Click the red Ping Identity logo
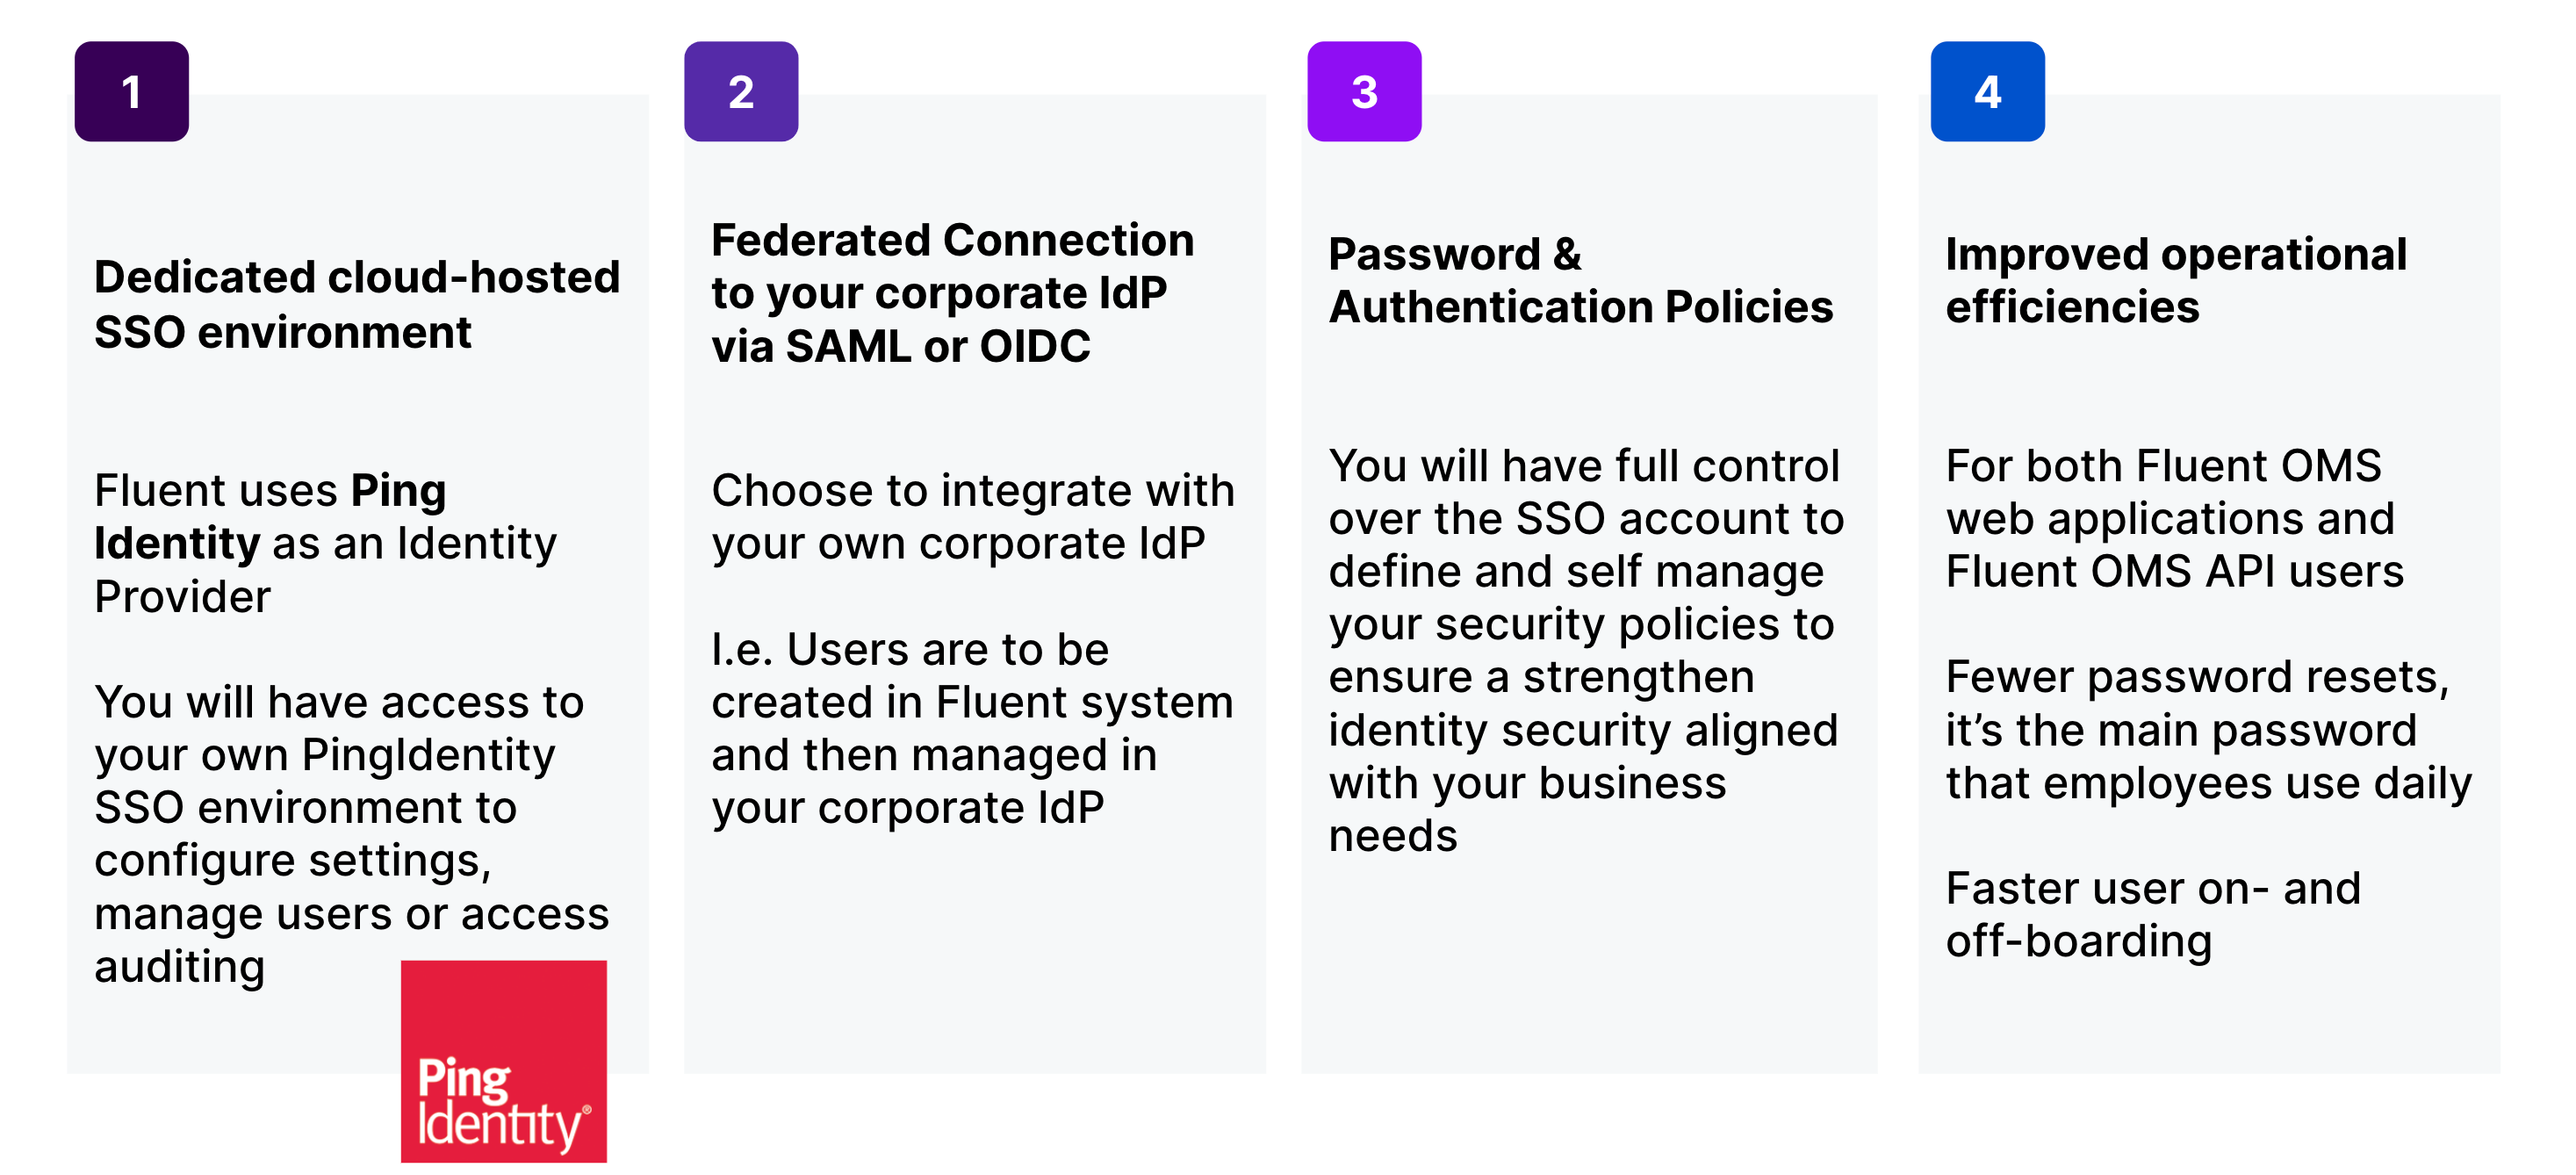This screenshot has width=2576, height=1175. coord(503,1060)
